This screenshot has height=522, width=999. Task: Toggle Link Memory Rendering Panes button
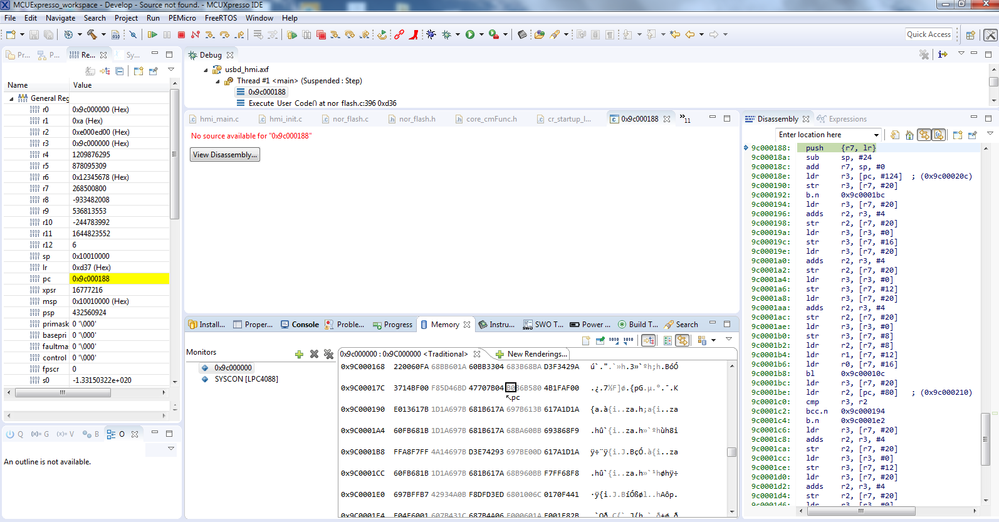pyautogui.click(x=682, y=340)
